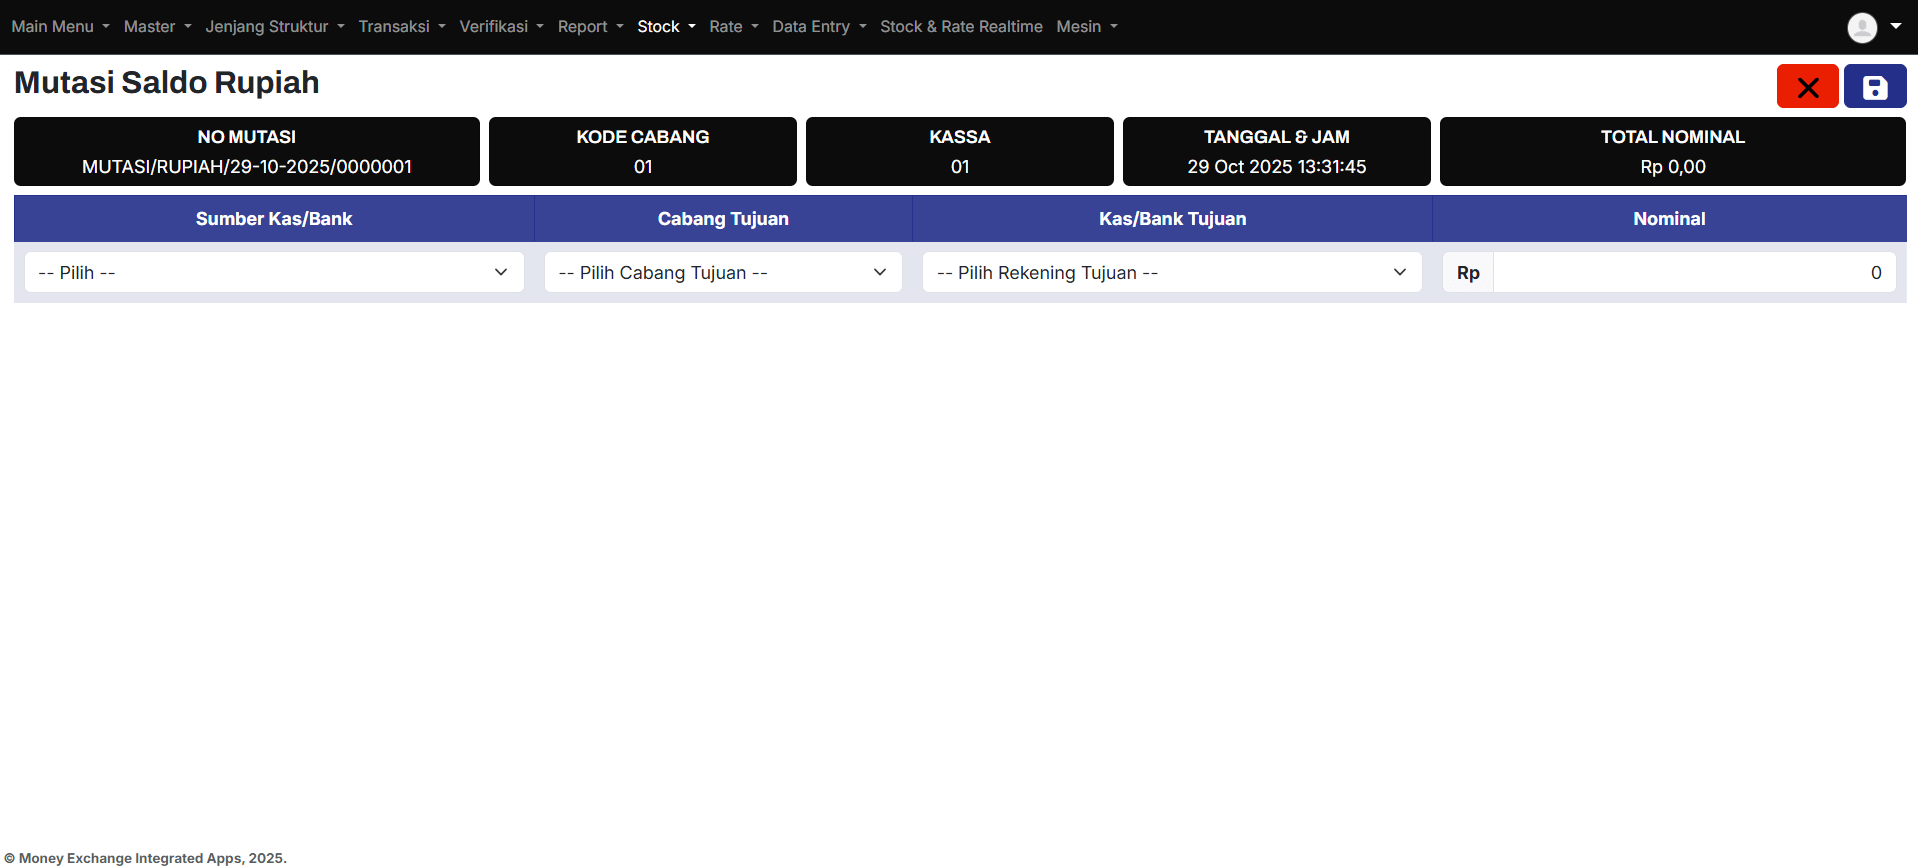1918x867 pixels.
Task: Expand the Rate menu
Action: click(x=733, y=27)
